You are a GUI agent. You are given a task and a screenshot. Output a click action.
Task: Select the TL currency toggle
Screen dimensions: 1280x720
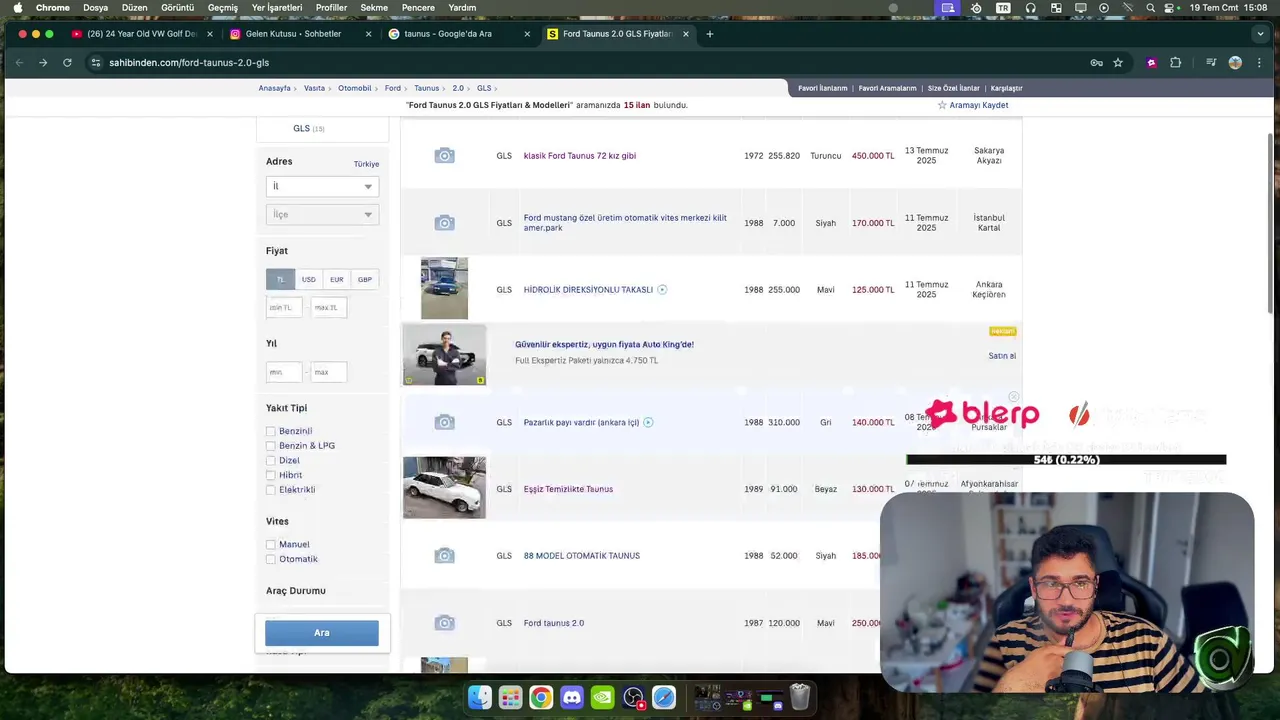(280, 280)
